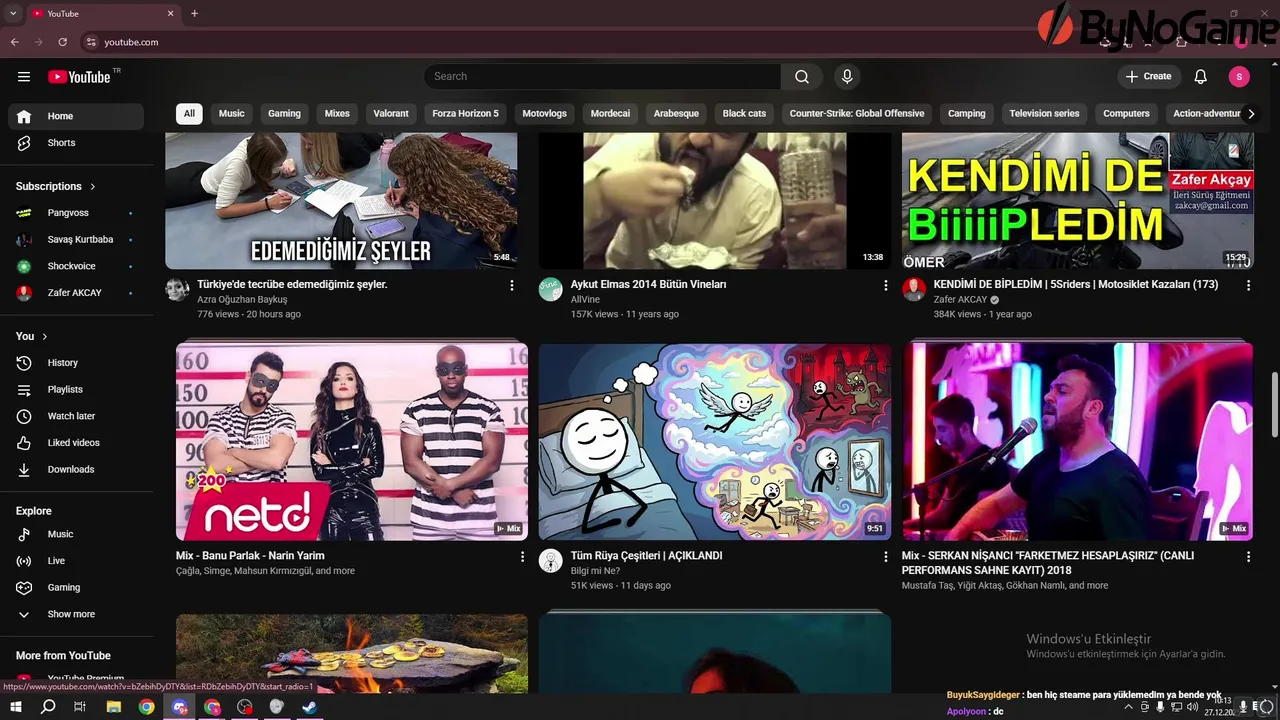This screenshot has height=720, width=1280.
Task: Open Serkan Nişancı concert thumbnail
Action: click(1078, 442)
